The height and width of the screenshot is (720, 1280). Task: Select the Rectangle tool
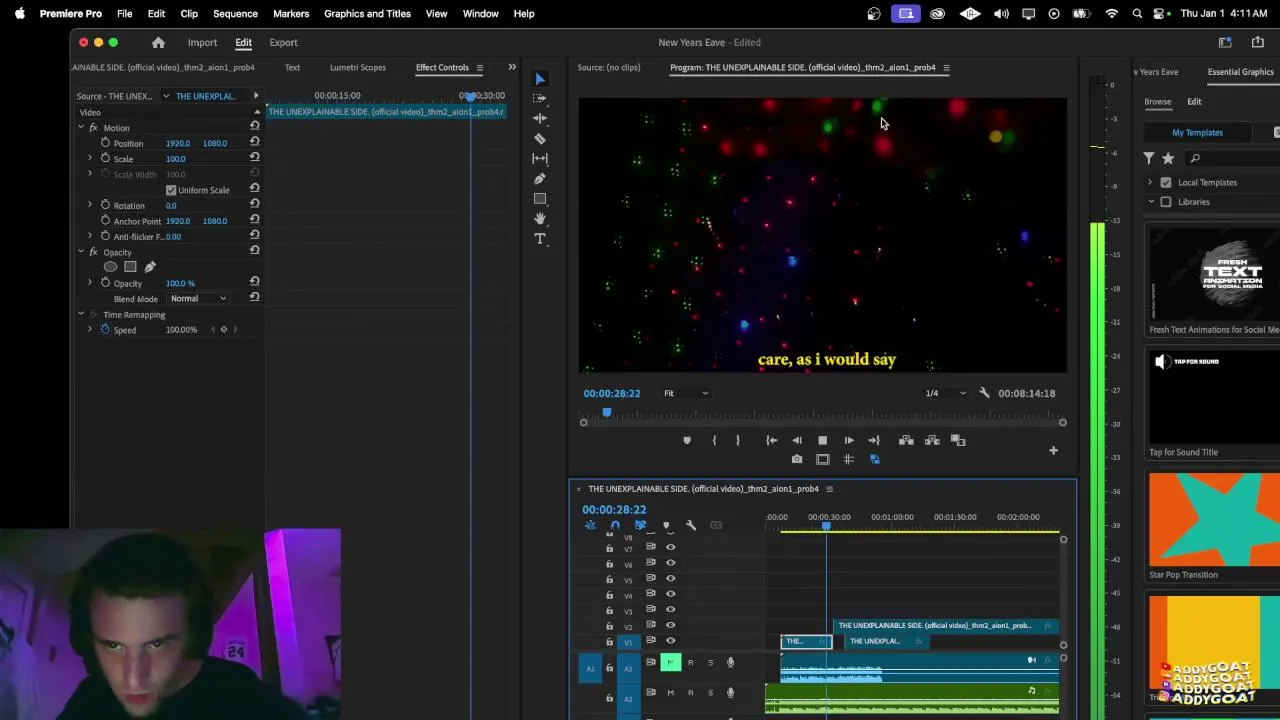click(x=540, y=198)
